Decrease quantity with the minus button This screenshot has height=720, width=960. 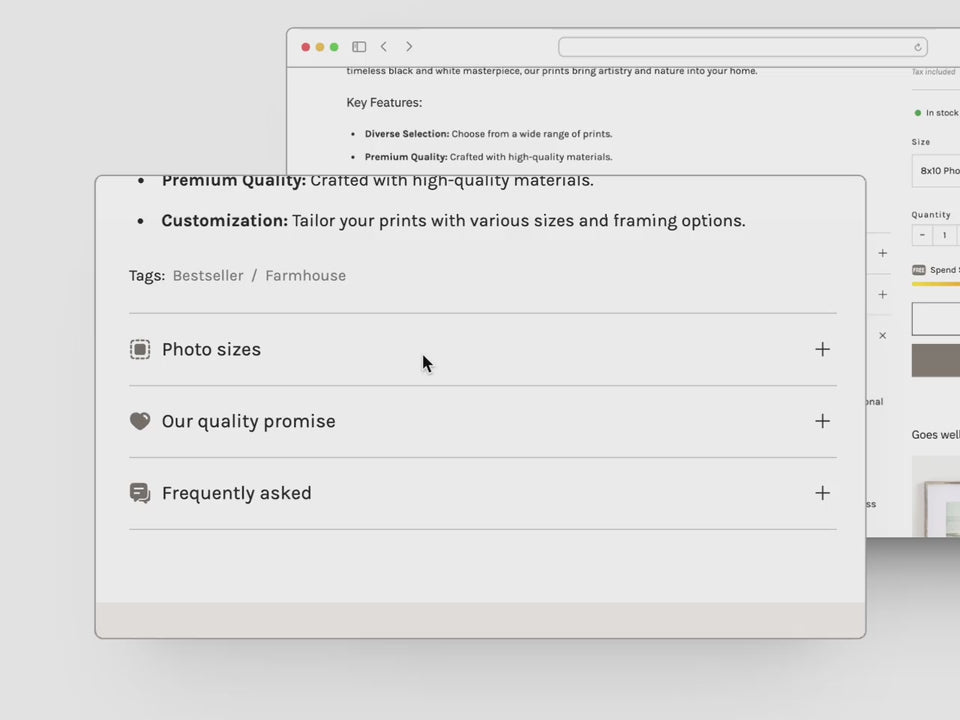click(922, 236)
